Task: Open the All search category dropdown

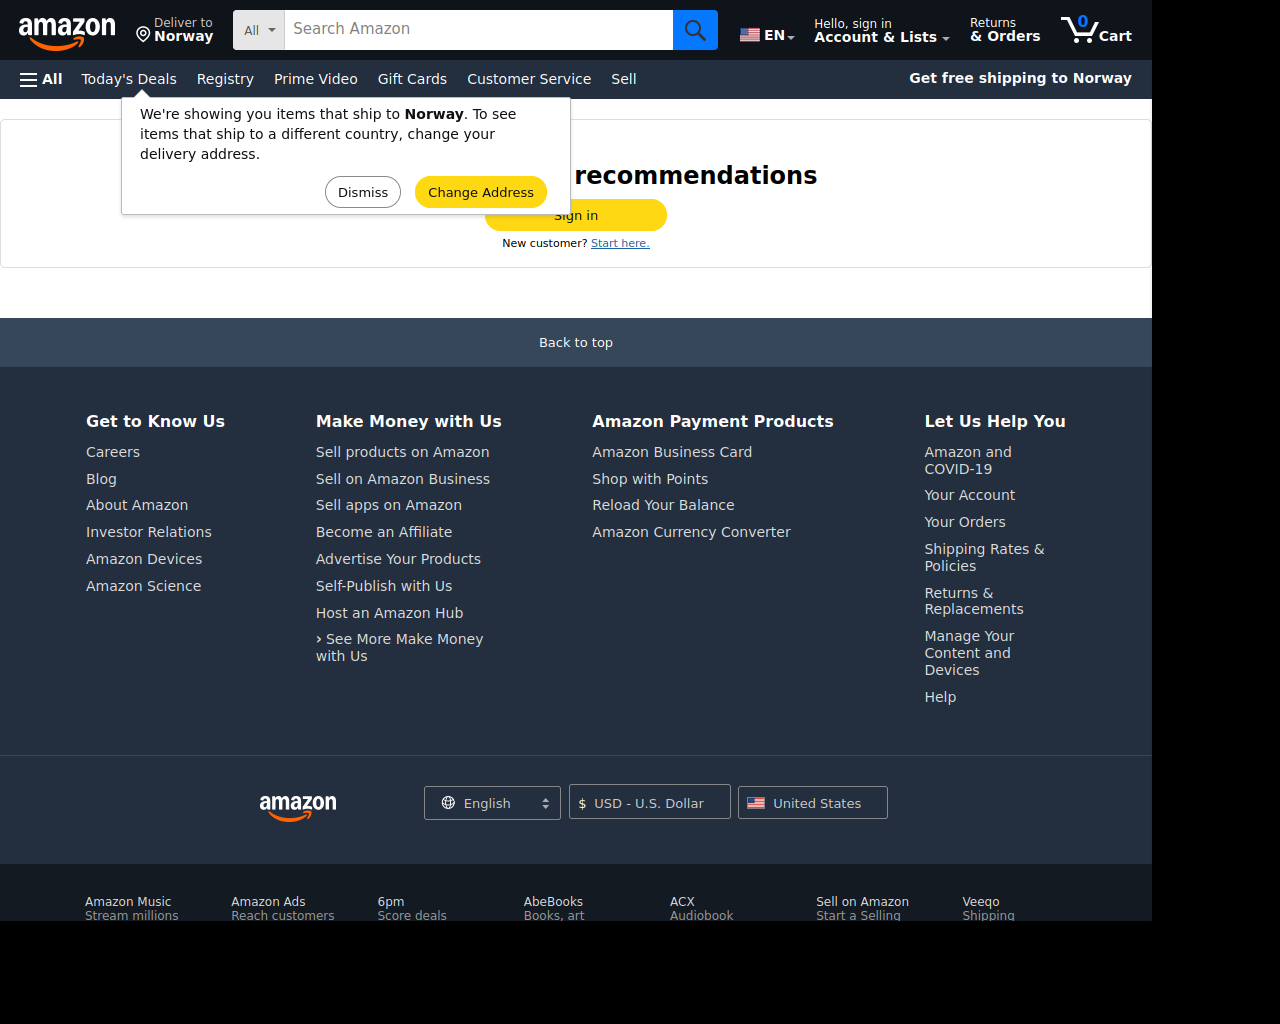Action: [x=259, y=30]
